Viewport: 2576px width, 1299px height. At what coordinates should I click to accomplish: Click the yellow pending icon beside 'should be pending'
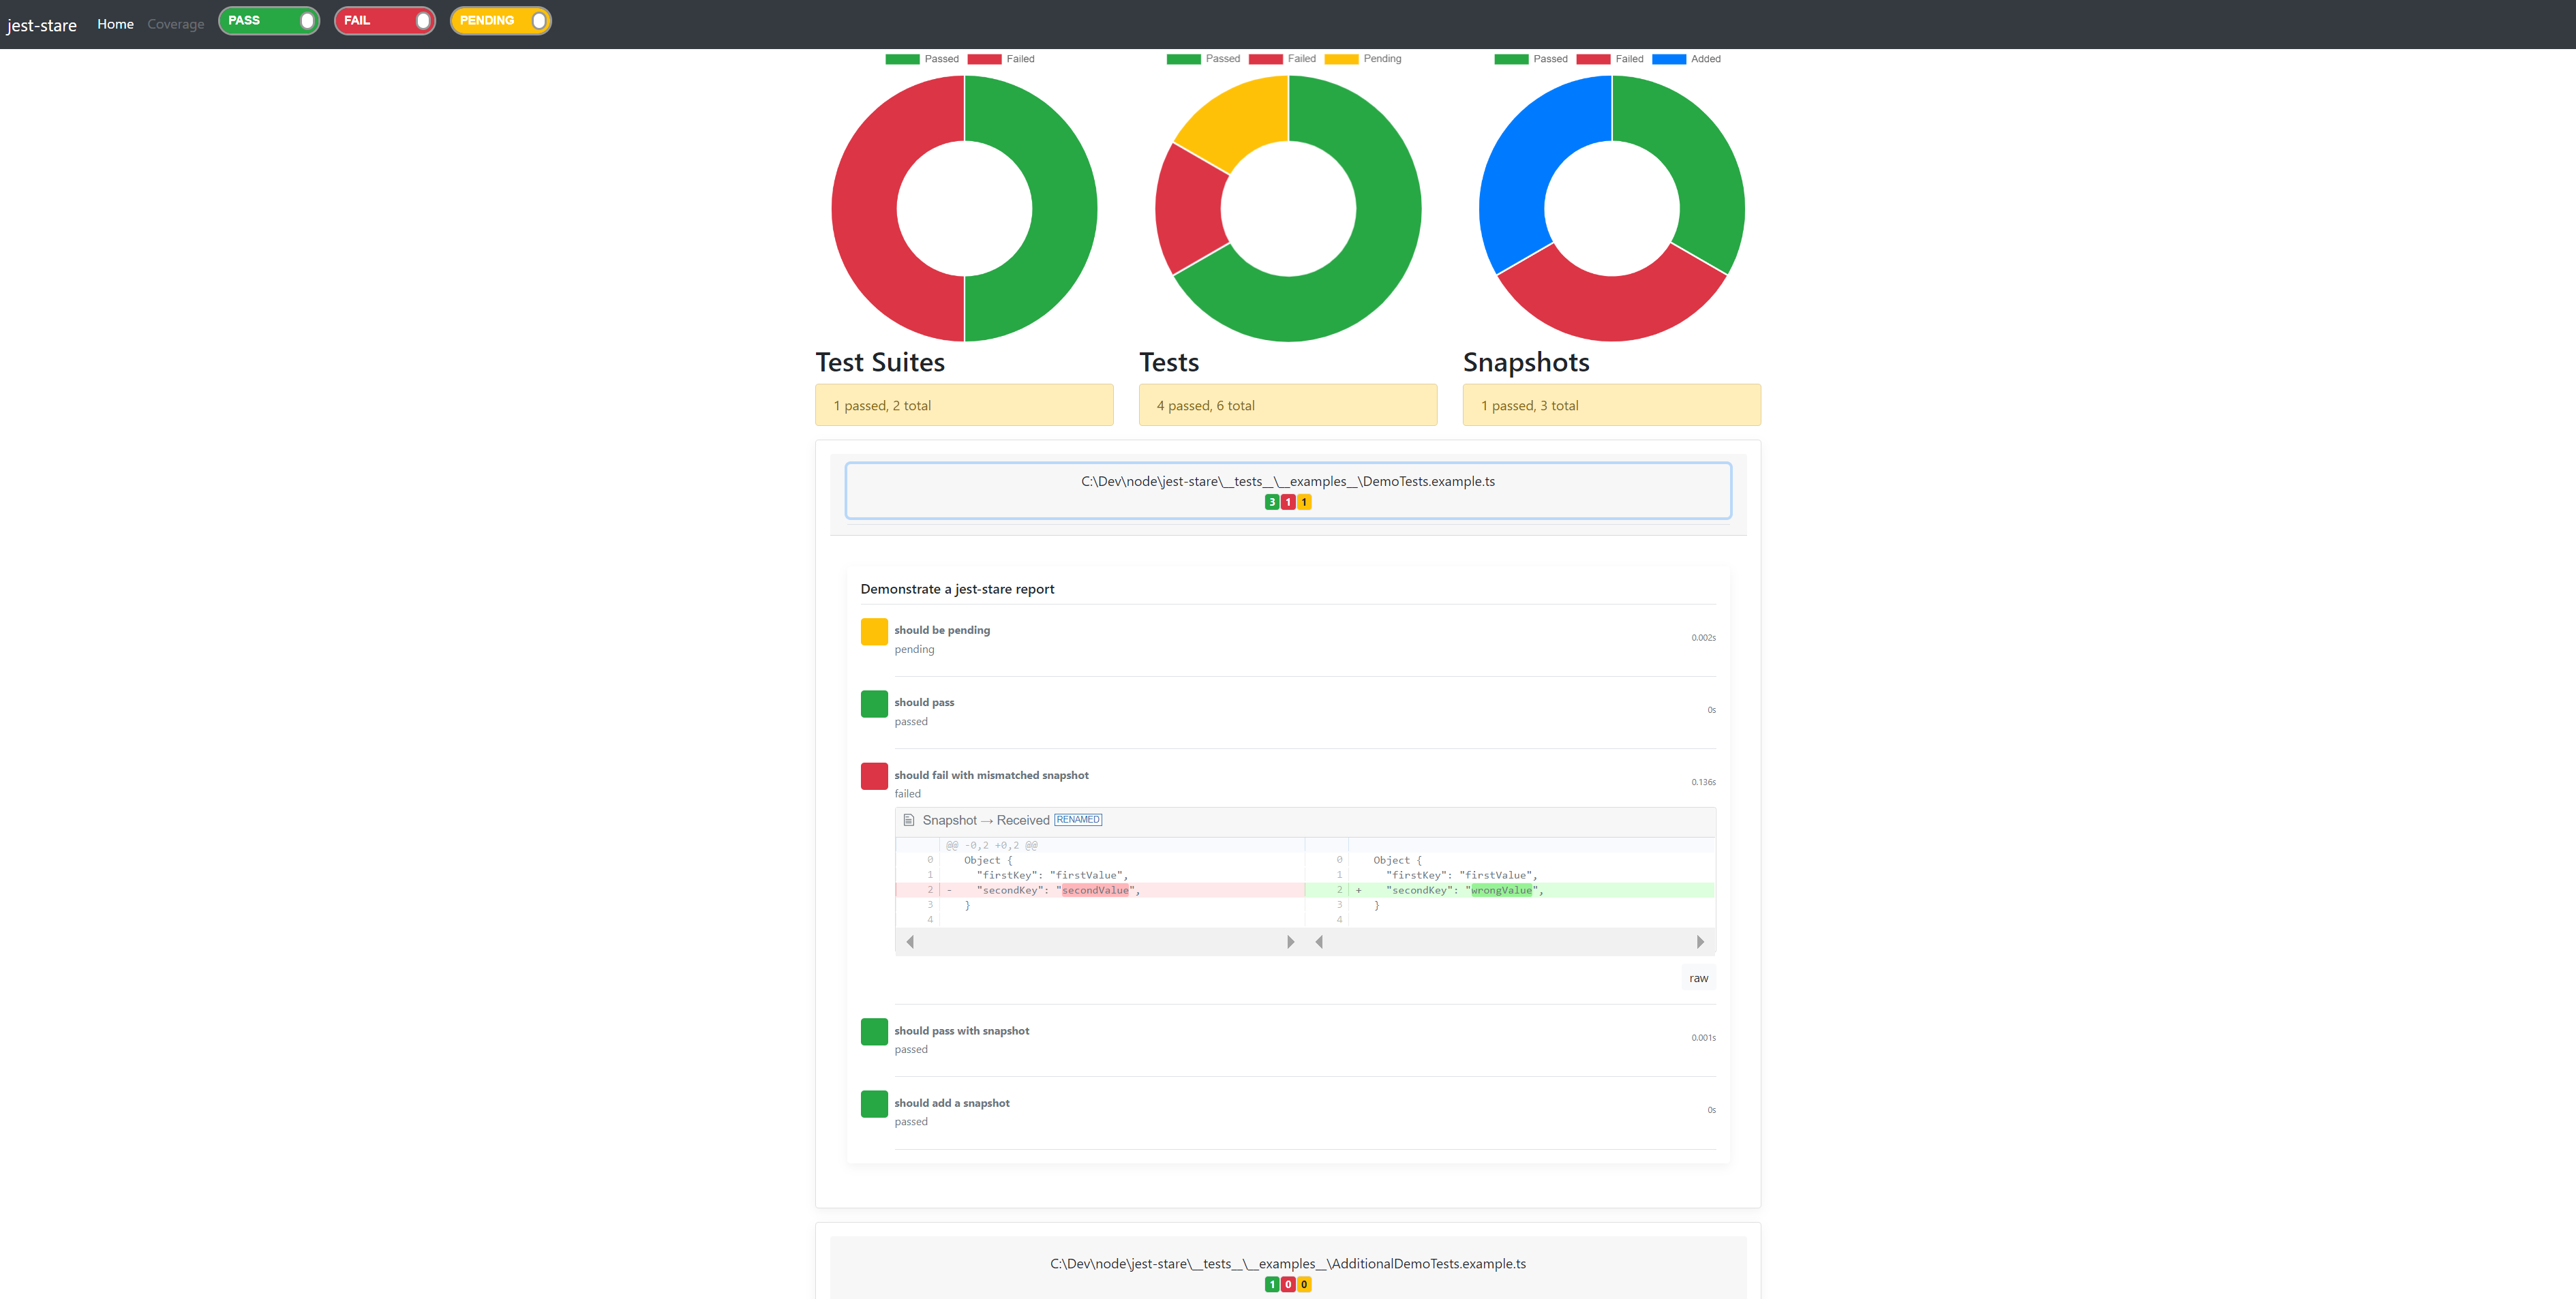[873, 631]
